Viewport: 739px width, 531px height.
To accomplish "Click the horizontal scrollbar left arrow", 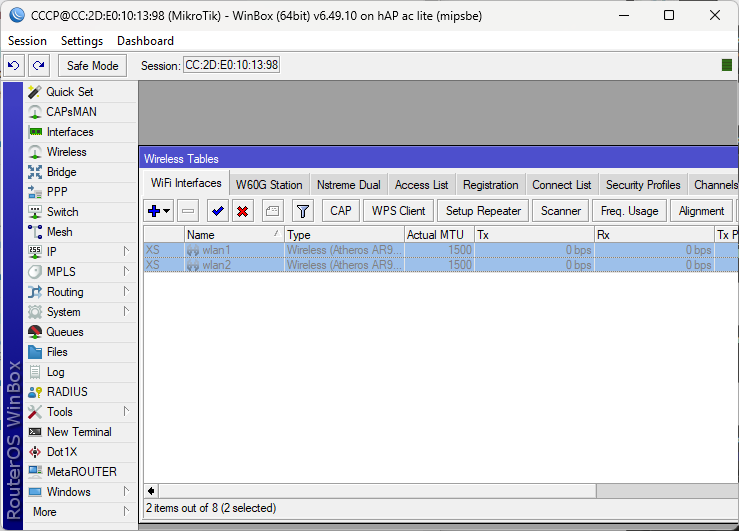I will (x=151, y=491).
